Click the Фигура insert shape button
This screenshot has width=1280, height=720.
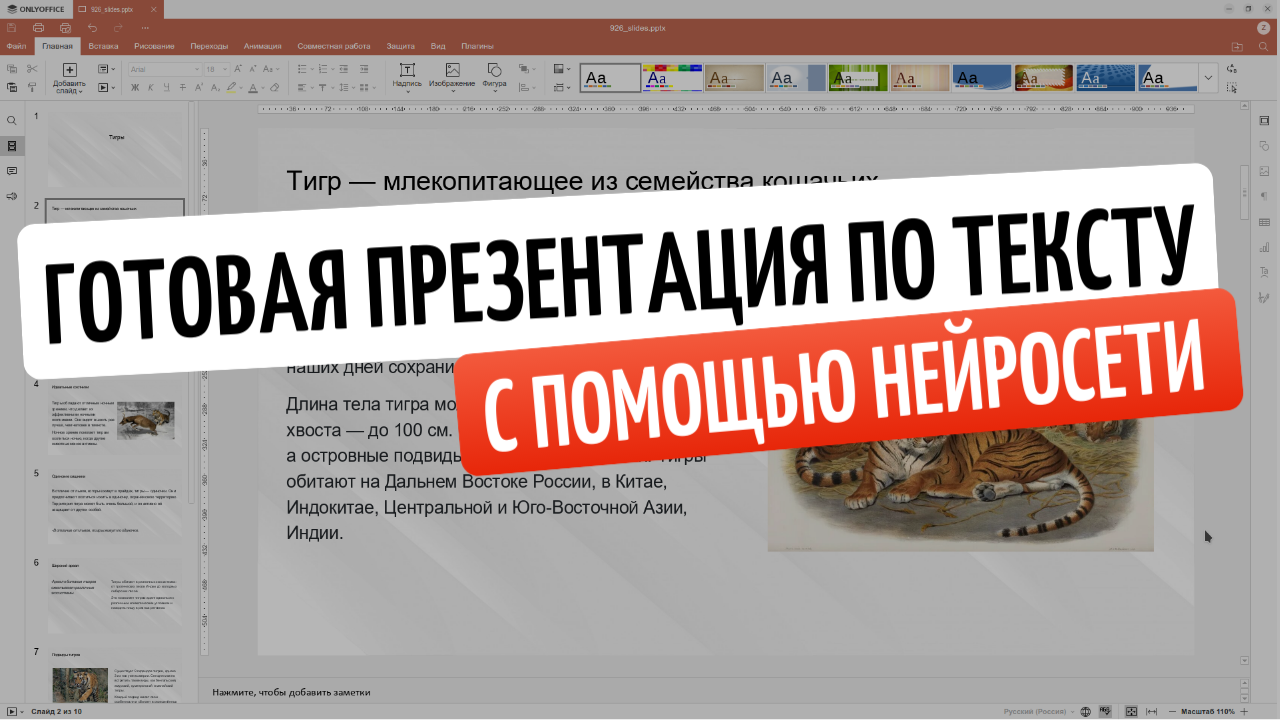point(494,76)
